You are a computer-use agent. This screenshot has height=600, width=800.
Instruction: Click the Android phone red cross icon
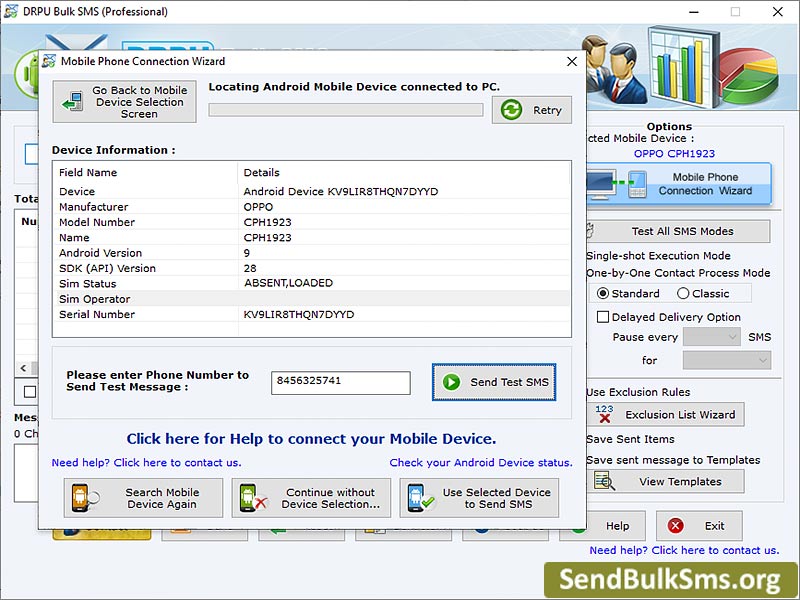point(254,498)
